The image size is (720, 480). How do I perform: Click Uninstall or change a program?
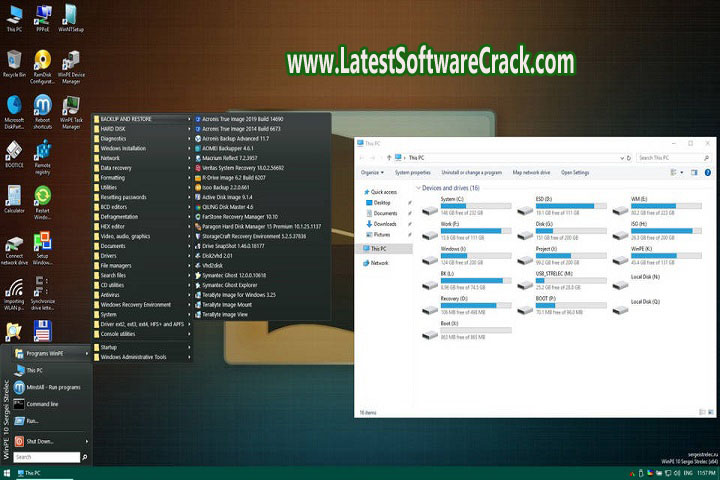[x=472, y=172]
